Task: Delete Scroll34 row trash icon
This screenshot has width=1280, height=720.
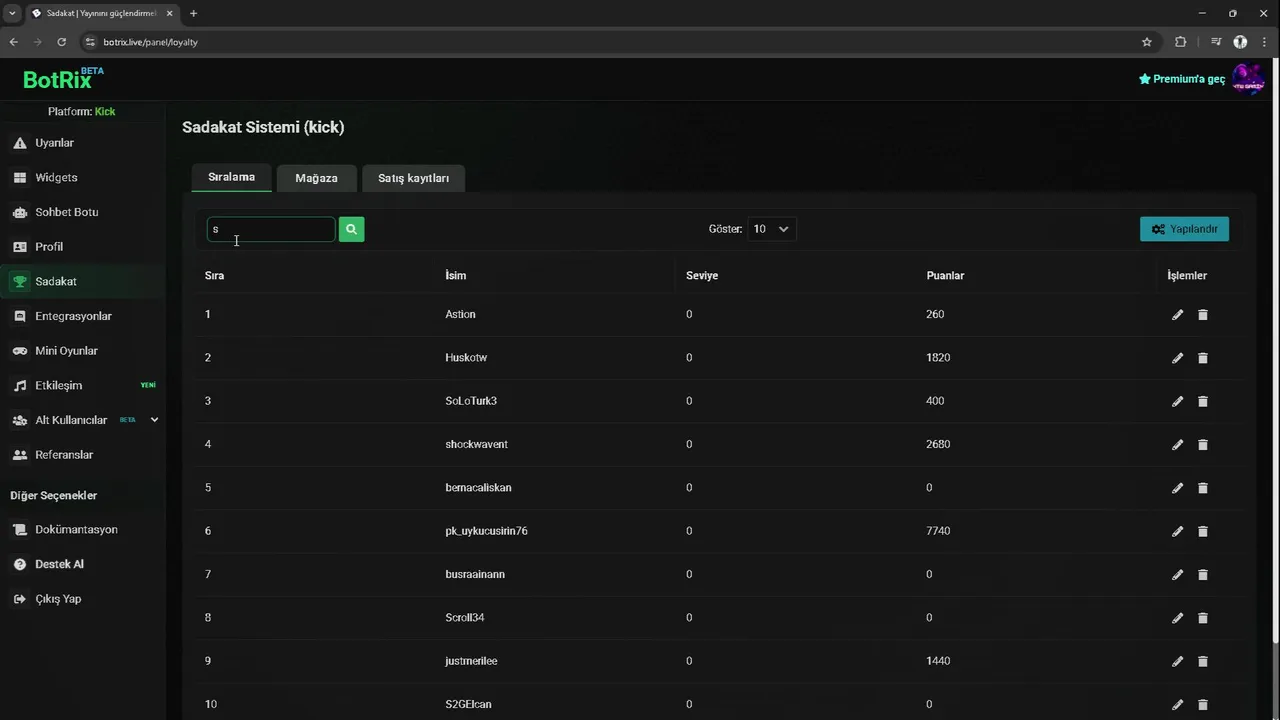Action: tap(1203, 618)
